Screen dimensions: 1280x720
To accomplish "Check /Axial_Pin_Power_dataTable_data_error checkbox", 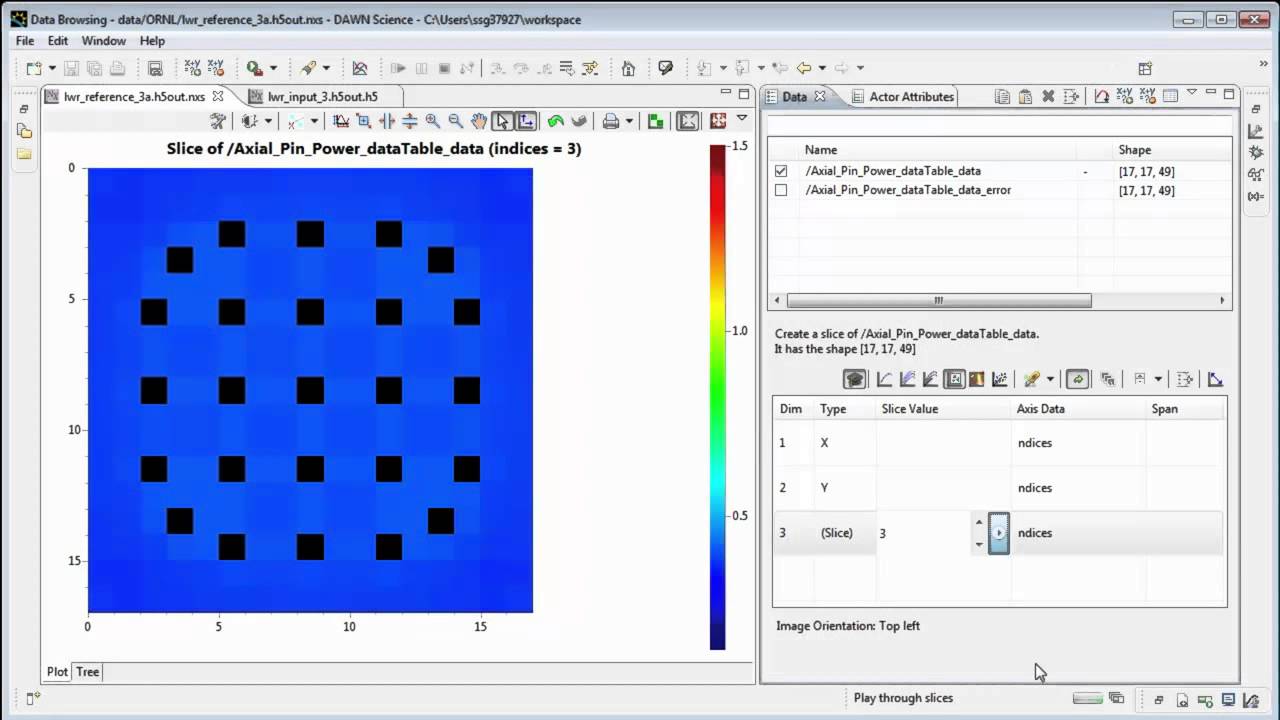I will tap(781, 190).
